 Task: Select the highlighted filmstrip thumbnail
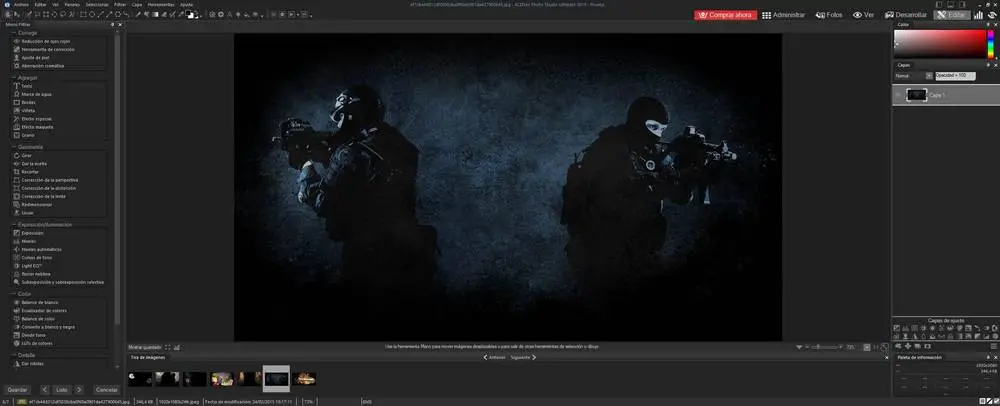pyautogui.click(x=276, y=379)
